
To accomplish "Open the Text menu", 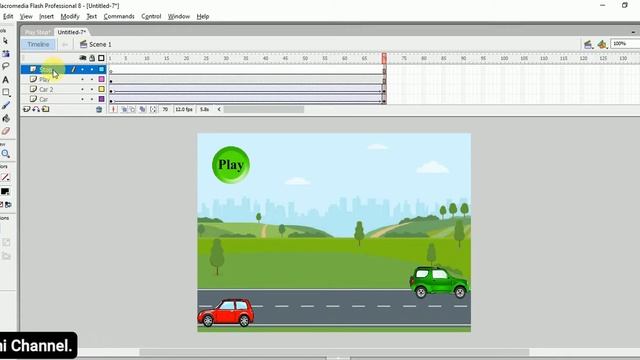I will (x=91, y=16).
